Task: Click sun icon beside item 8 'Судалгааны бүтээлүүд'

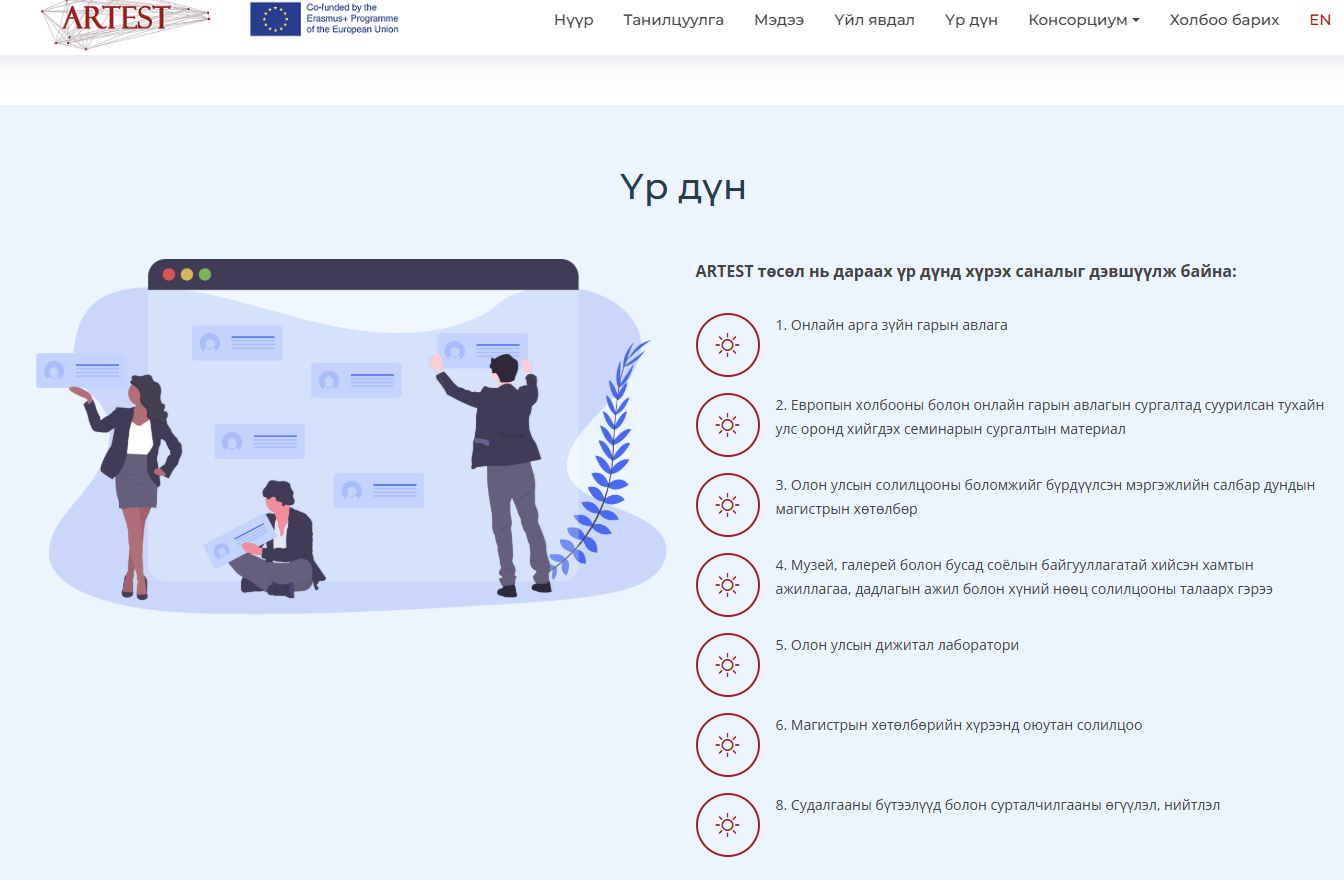Action: [728, 825]
